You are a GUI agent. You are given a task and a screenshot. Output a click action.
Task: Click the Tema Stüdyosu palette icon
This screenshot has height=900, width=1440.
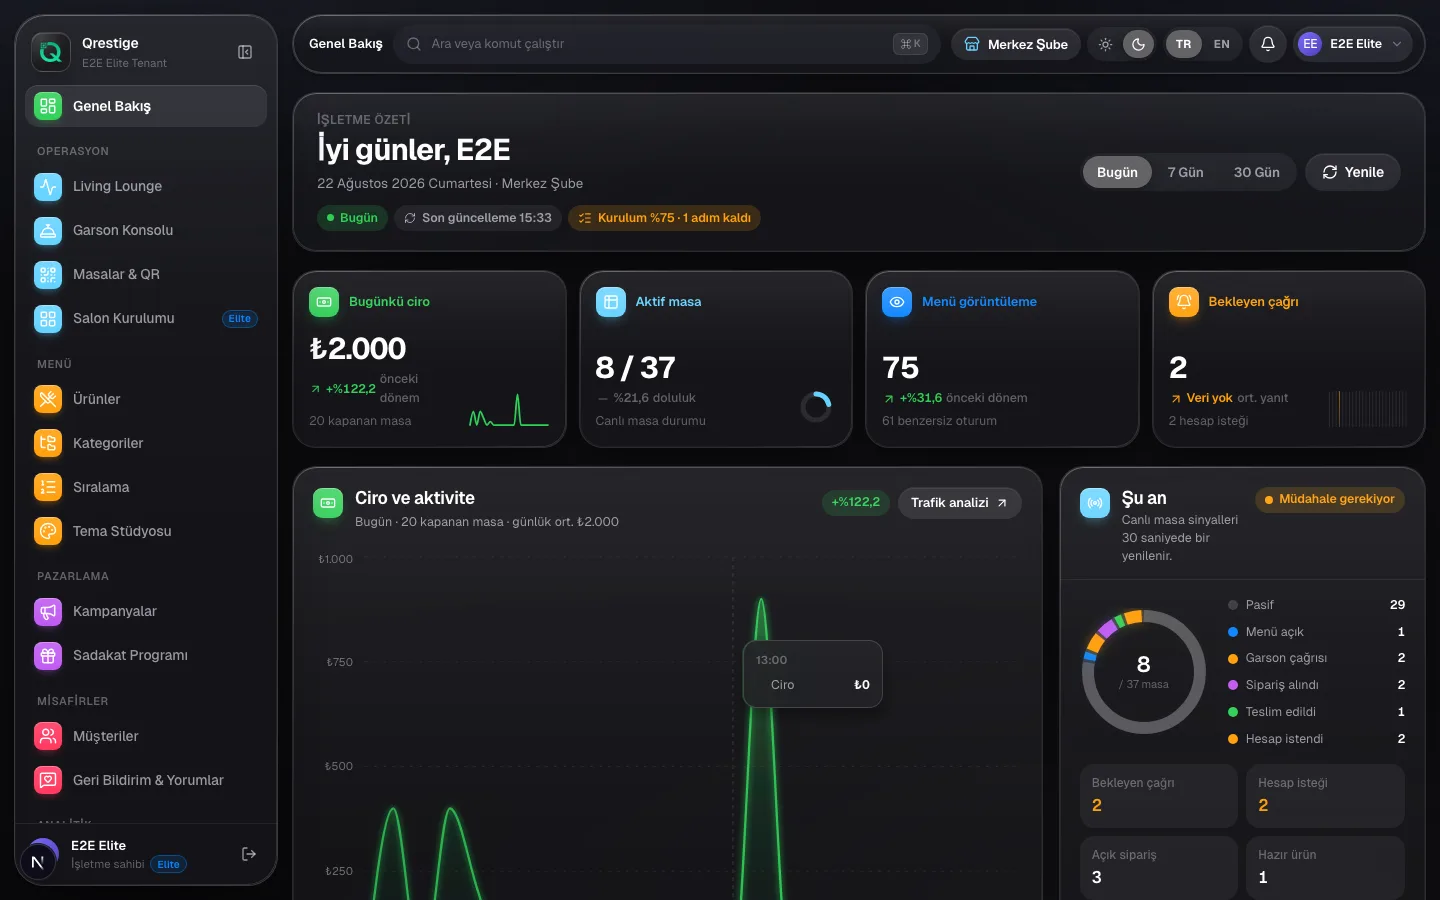(48, 531)
